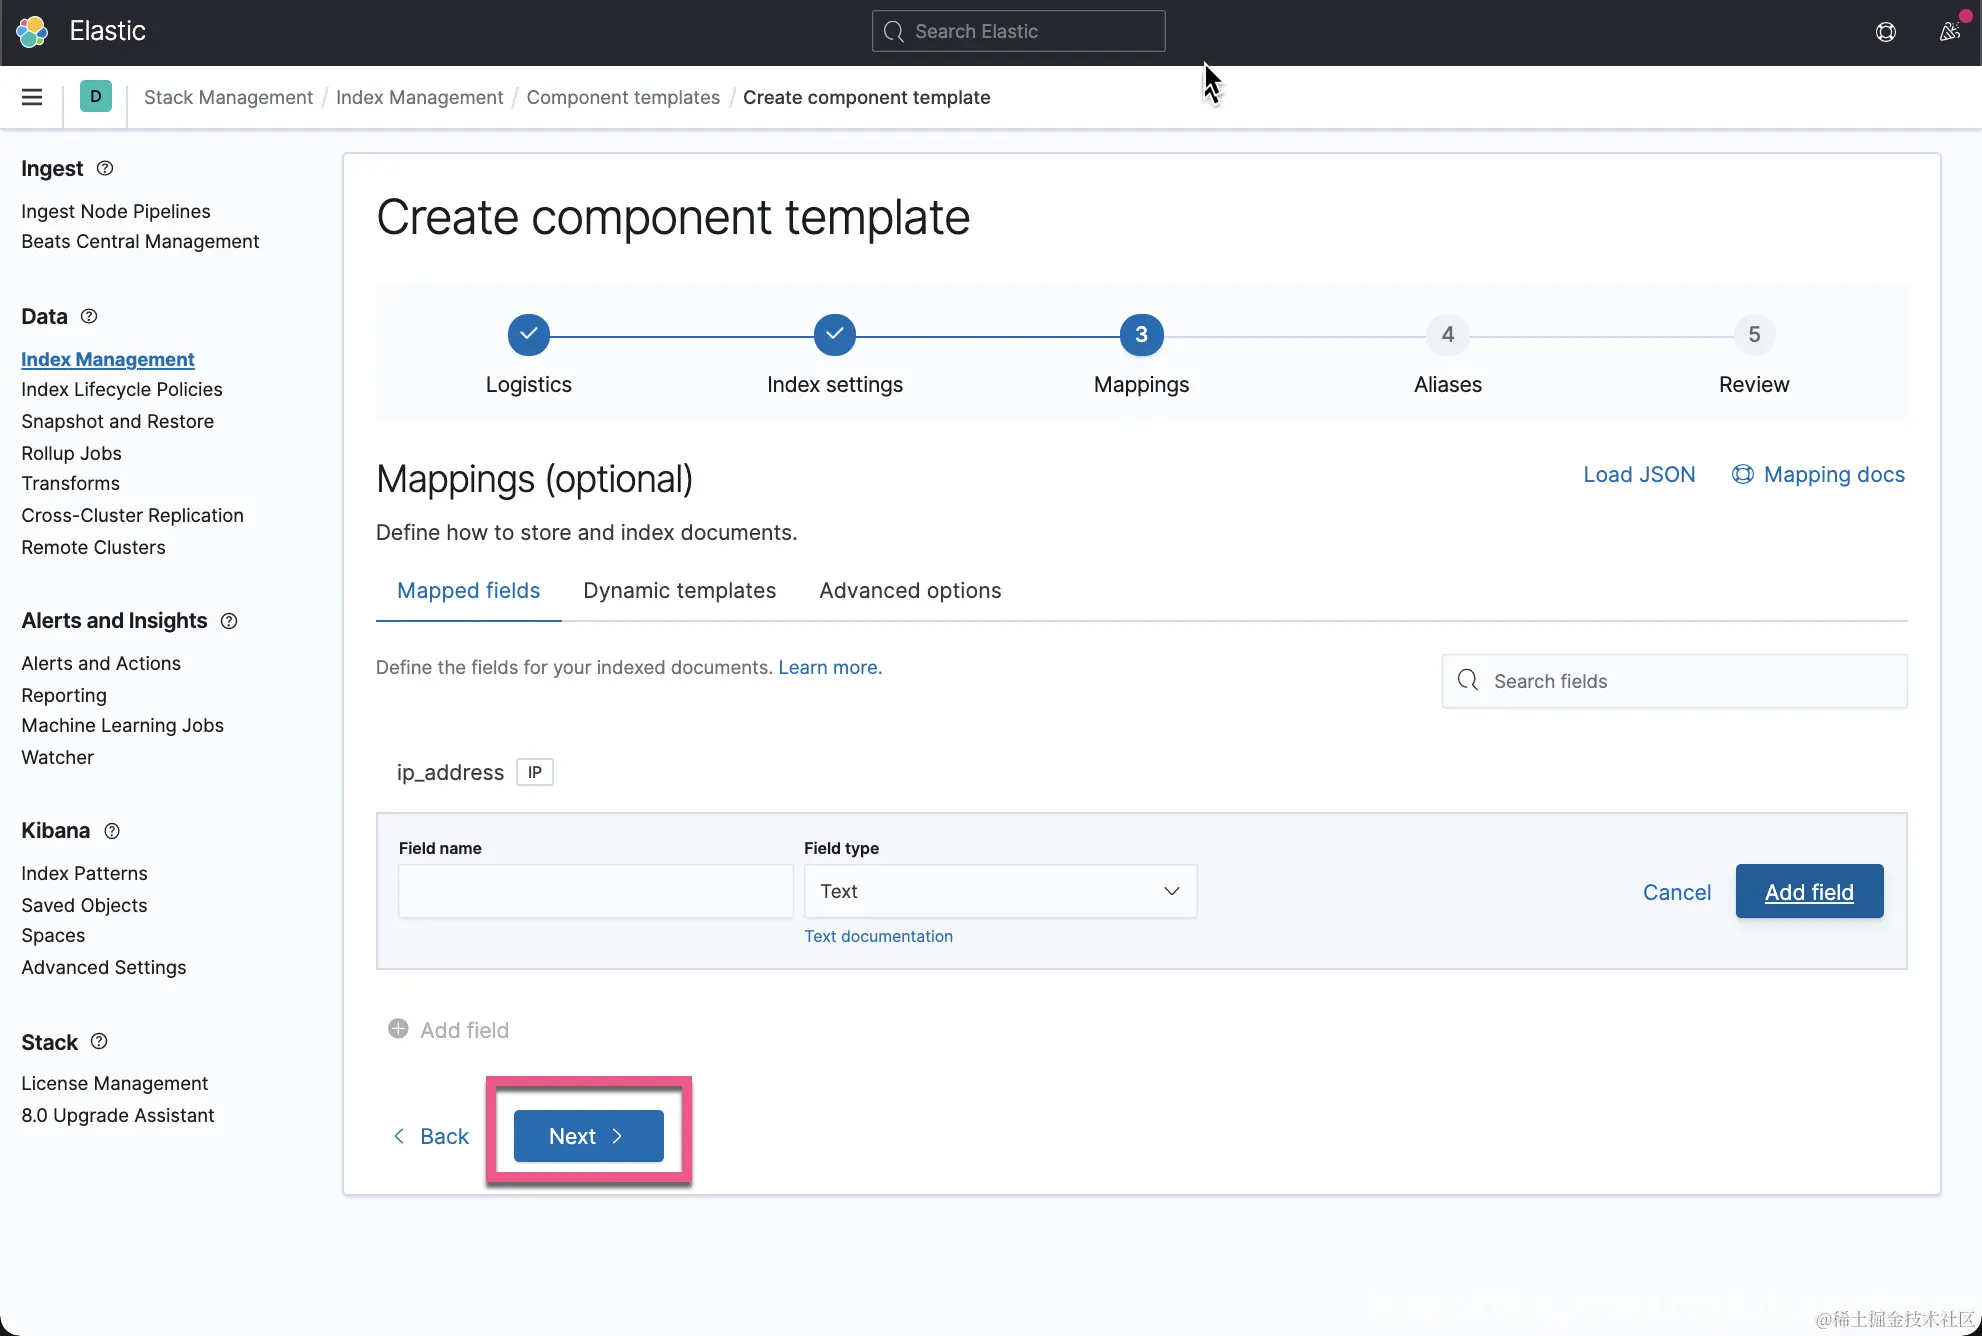
Task: Click the help icon beside Alerts and Insights
Action: click(x=229, y=621)
